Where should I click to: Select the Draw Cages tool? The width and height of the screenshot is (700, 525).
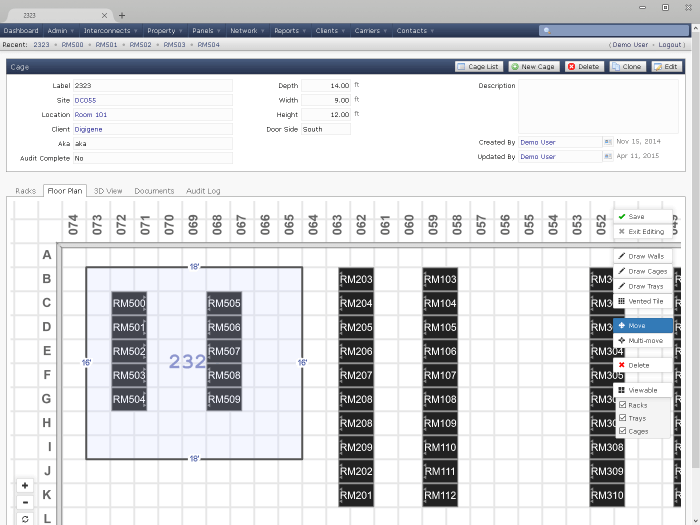[643, 271]
